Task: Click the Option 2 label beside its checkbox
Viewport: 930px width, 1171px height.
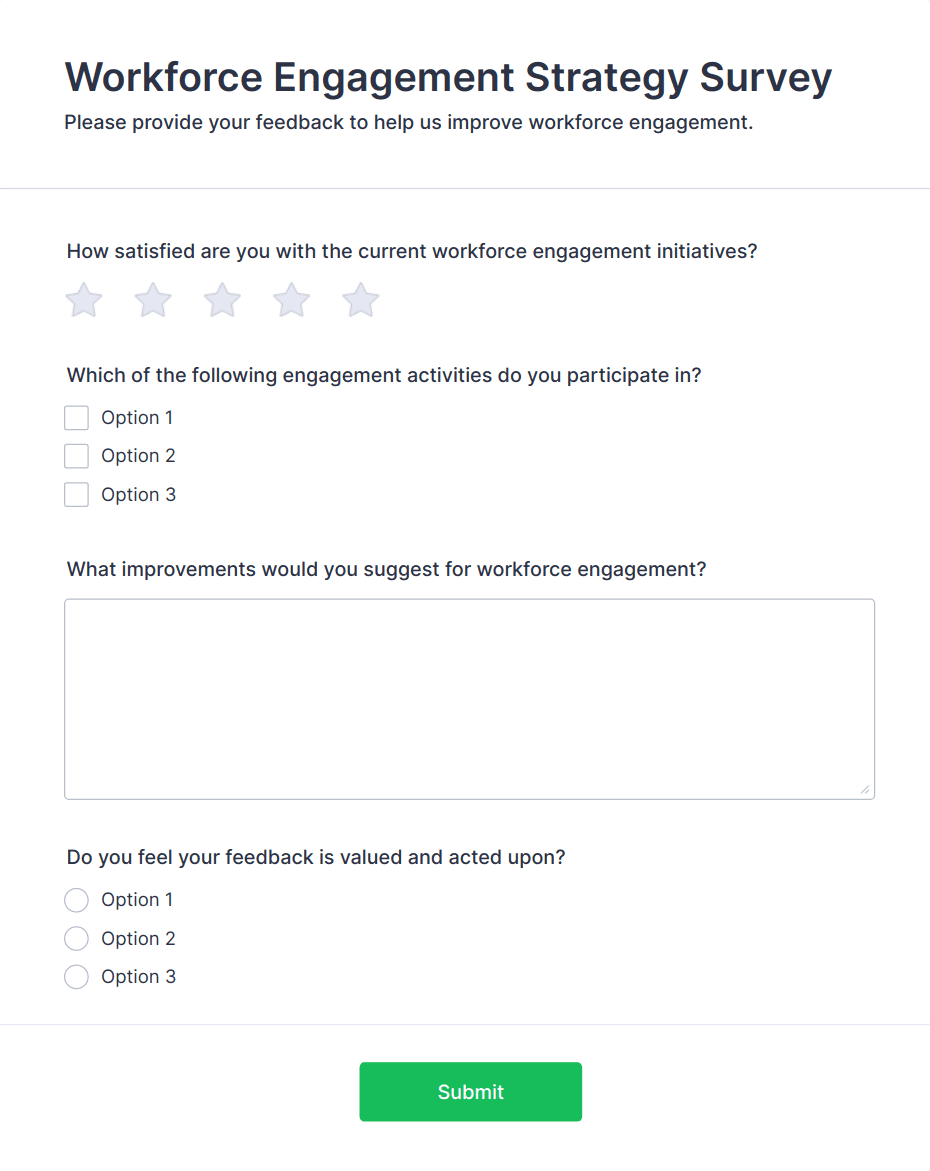Action: pos(138,455)
